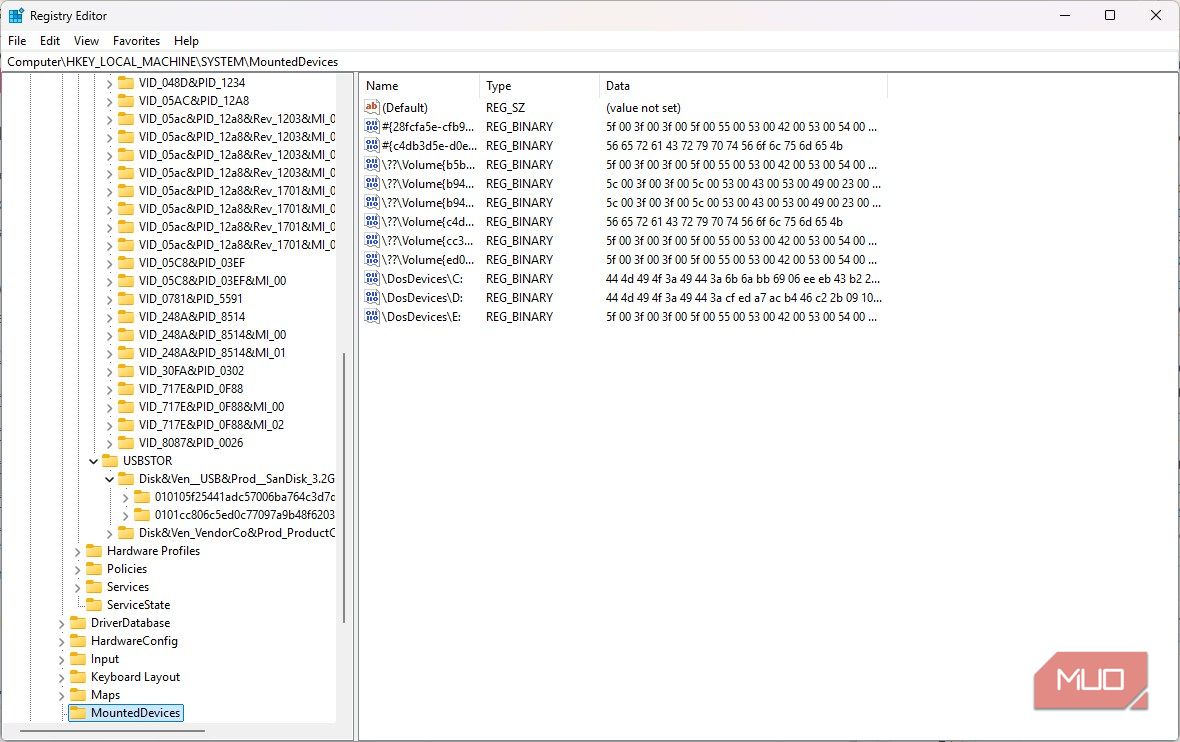The width and height of the screenshot is (1180, 742).
Task: Click the tree pane horizontal scrollbar
Action: click(x=112, y=730)
